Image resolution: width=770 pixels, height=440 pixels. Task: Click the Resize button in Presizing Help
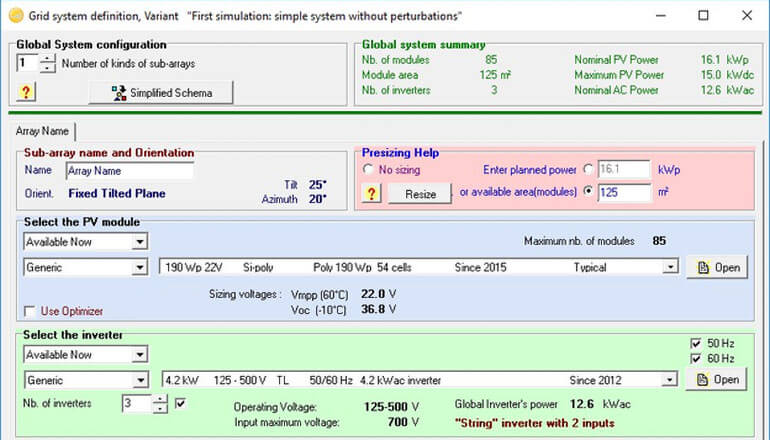pos(420,194)
